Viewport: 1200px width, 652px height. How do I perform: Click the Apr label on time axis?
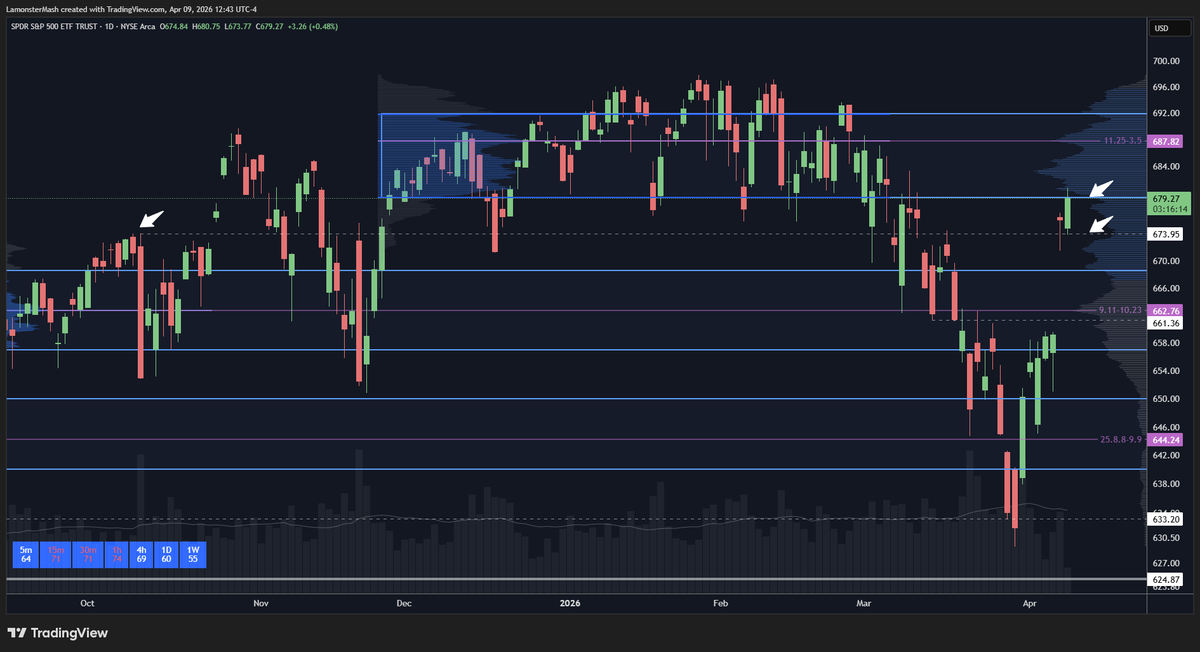(1030, 604)
